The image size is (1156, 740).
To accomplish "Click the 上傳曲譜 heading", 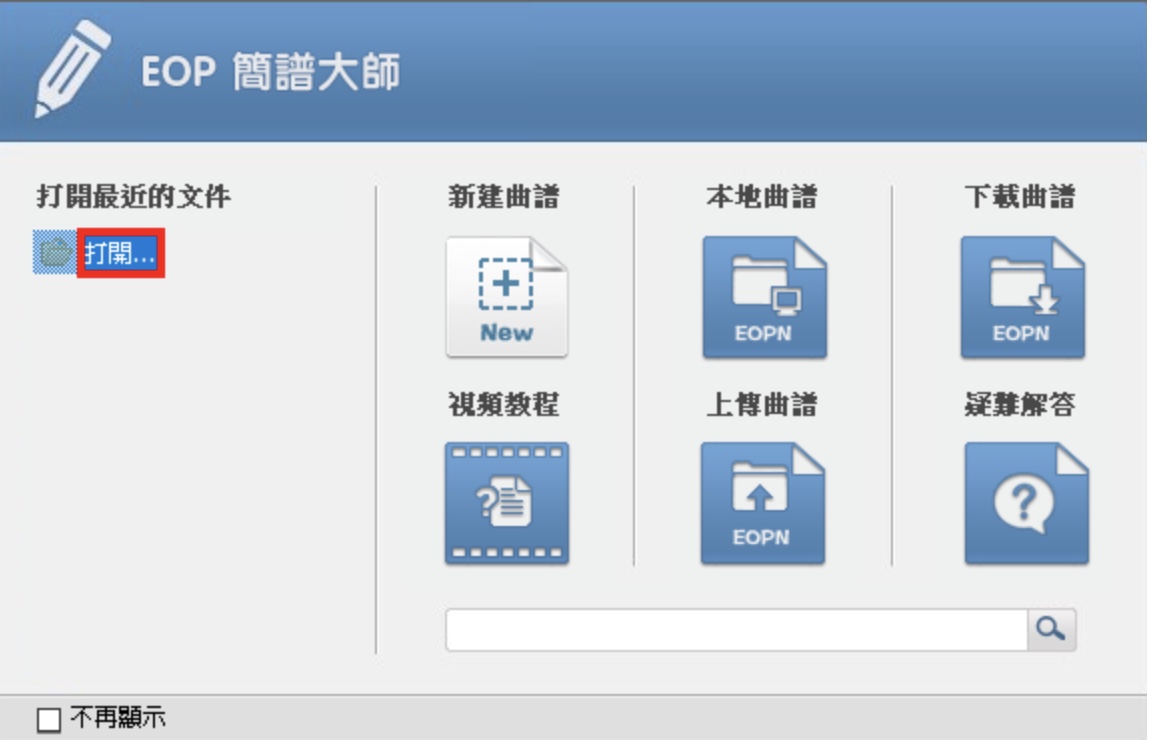I will [x=762, y=404].
